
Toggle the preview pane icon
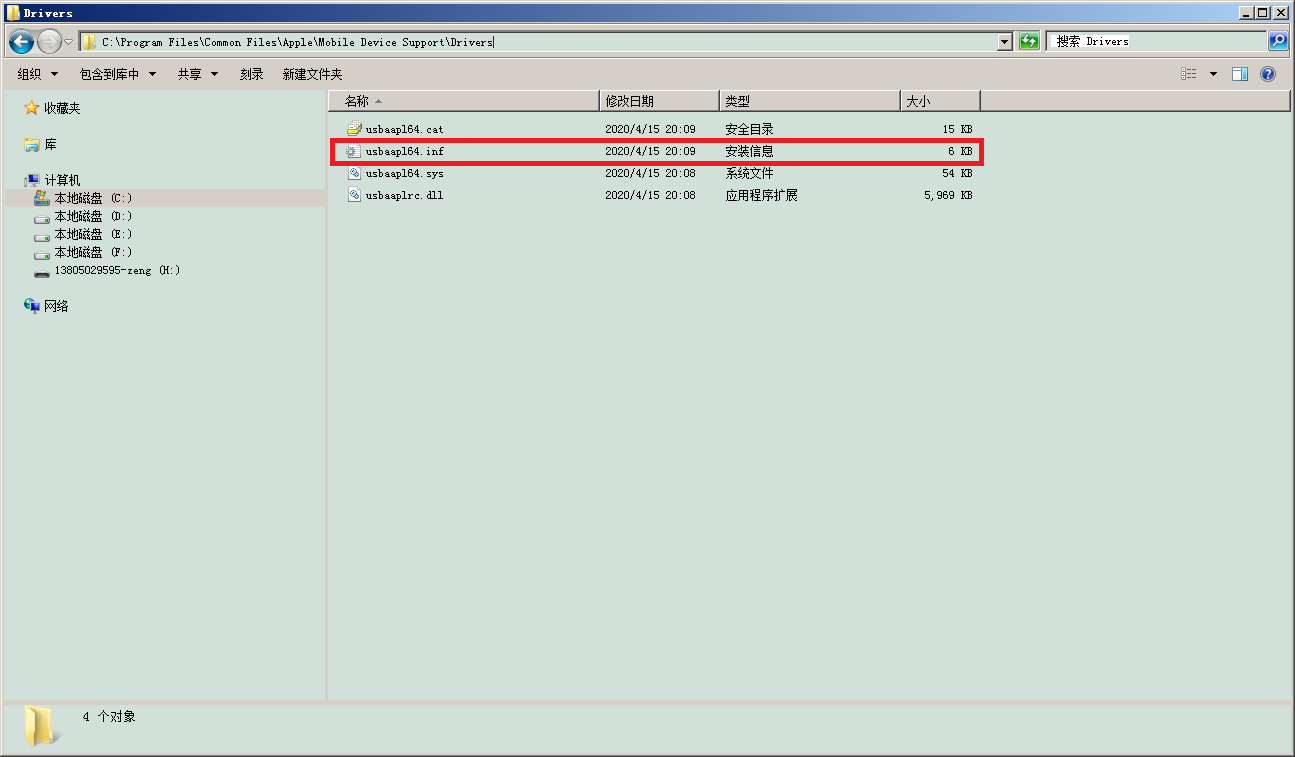(1240, 74)
